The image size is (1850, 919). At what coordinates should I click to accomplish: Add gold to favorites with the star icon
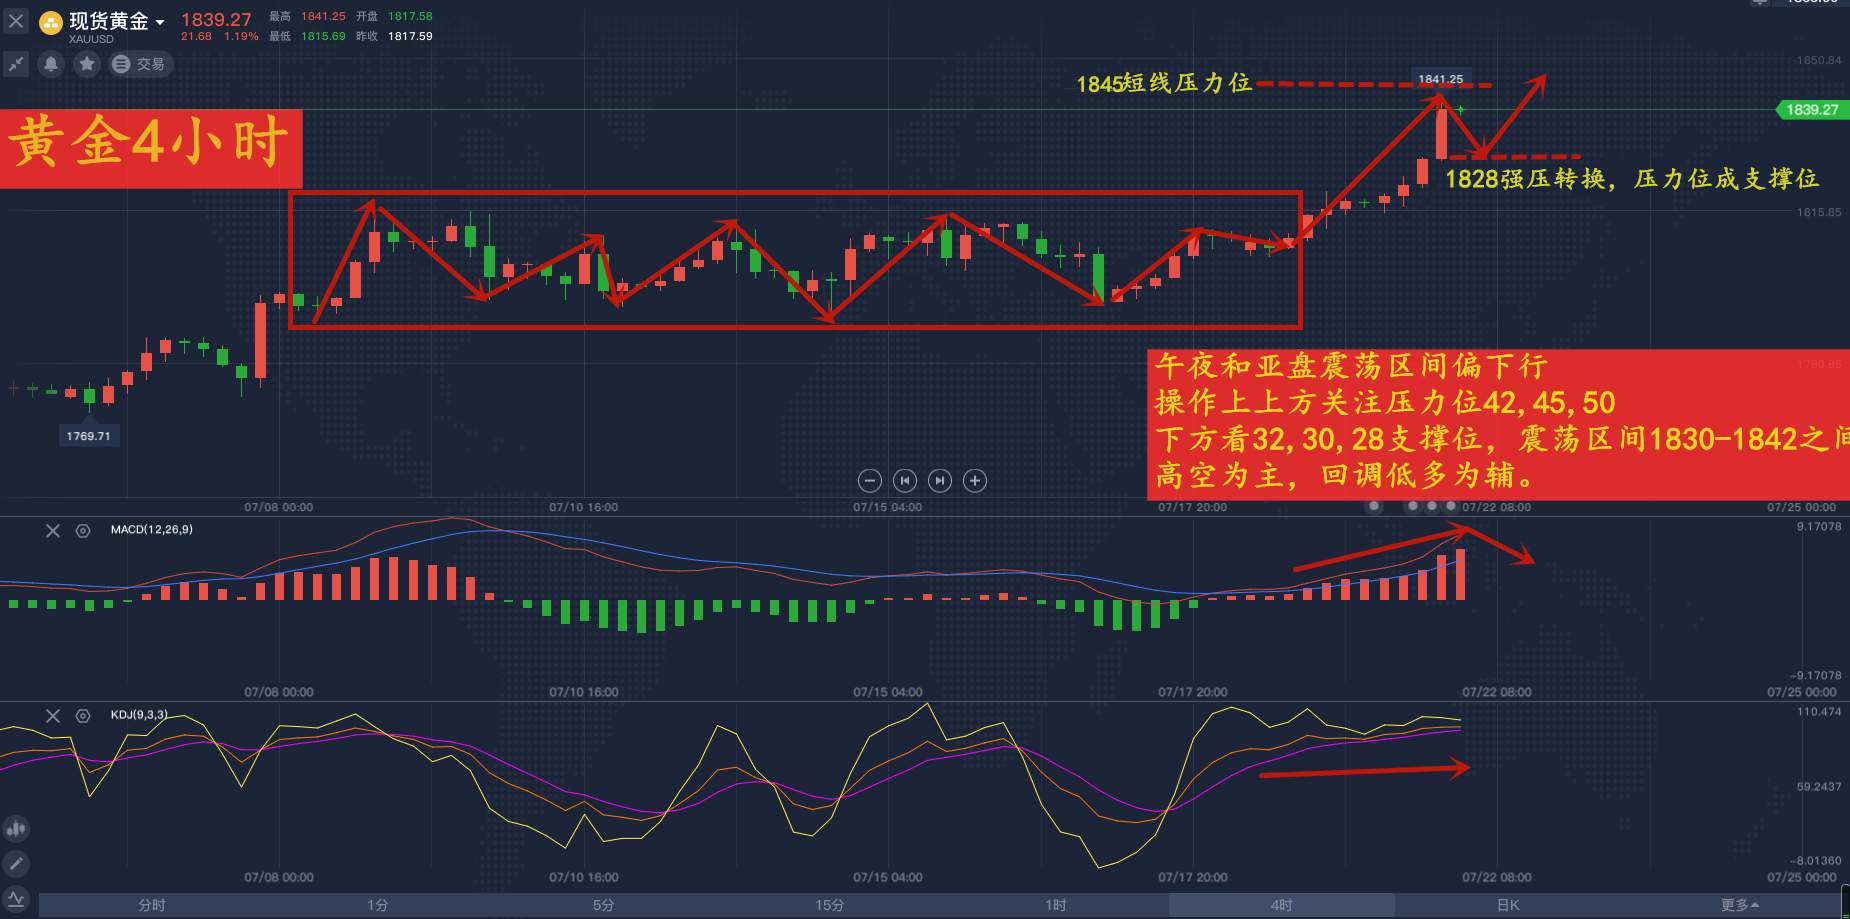coord(87,64)
